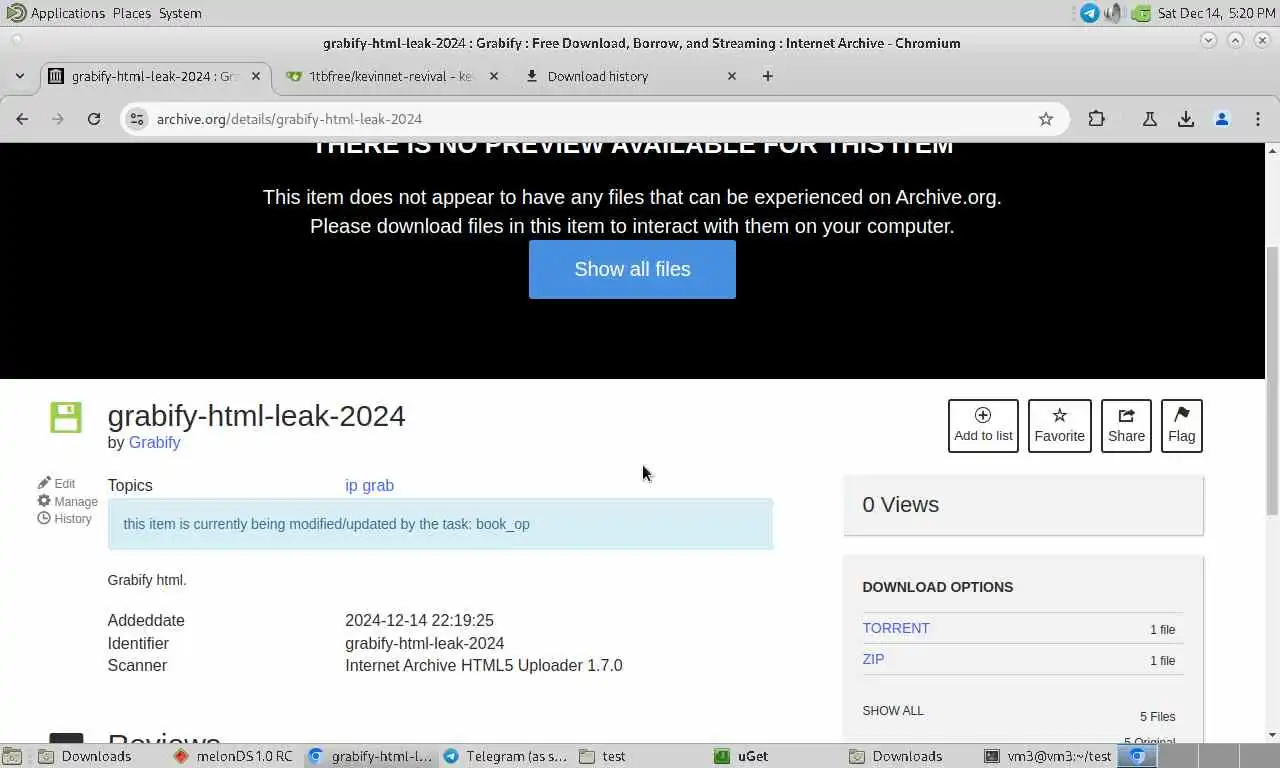Open the Applications menu
This screenshot has height=768, width=1280.
click(57, 13)
